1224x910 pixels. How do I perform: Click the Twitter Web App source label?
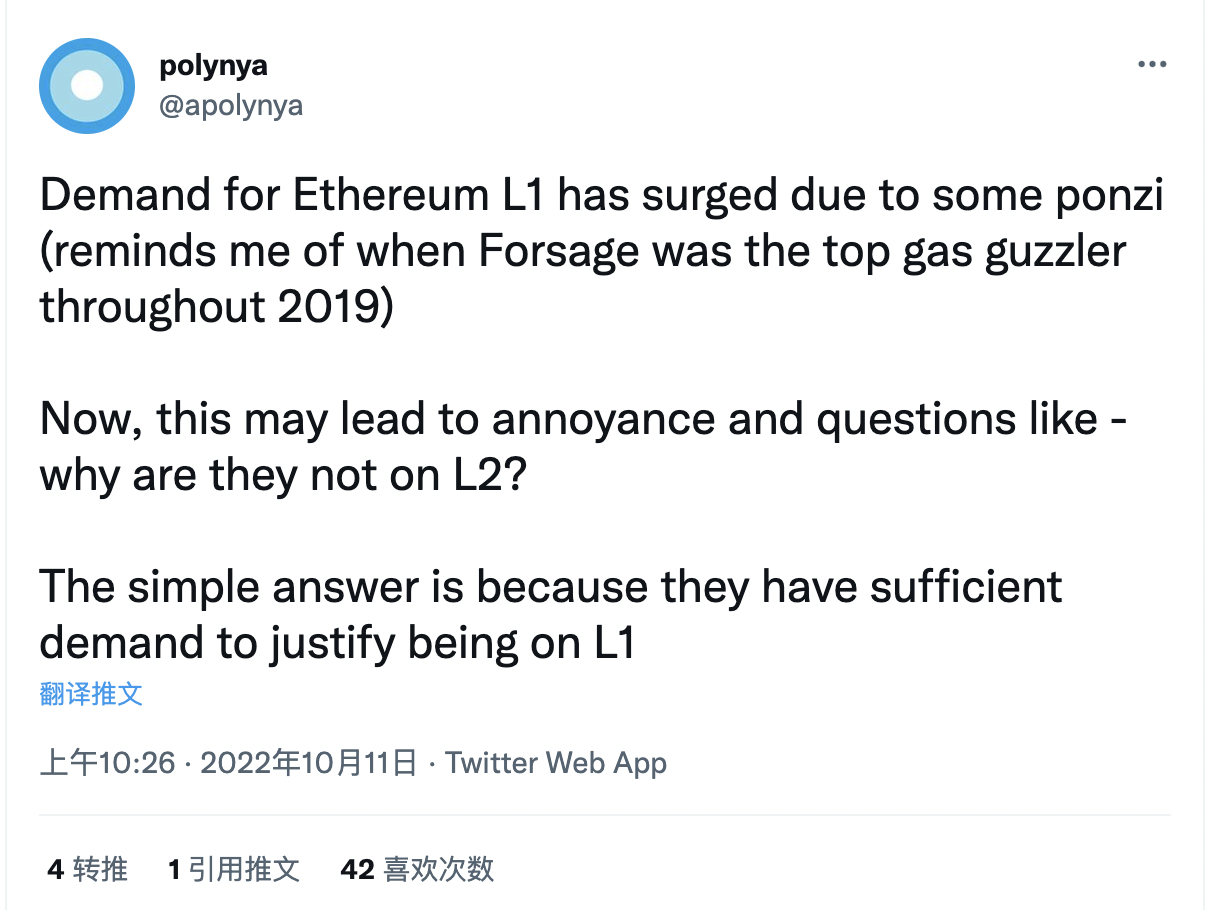coord(556,764)
